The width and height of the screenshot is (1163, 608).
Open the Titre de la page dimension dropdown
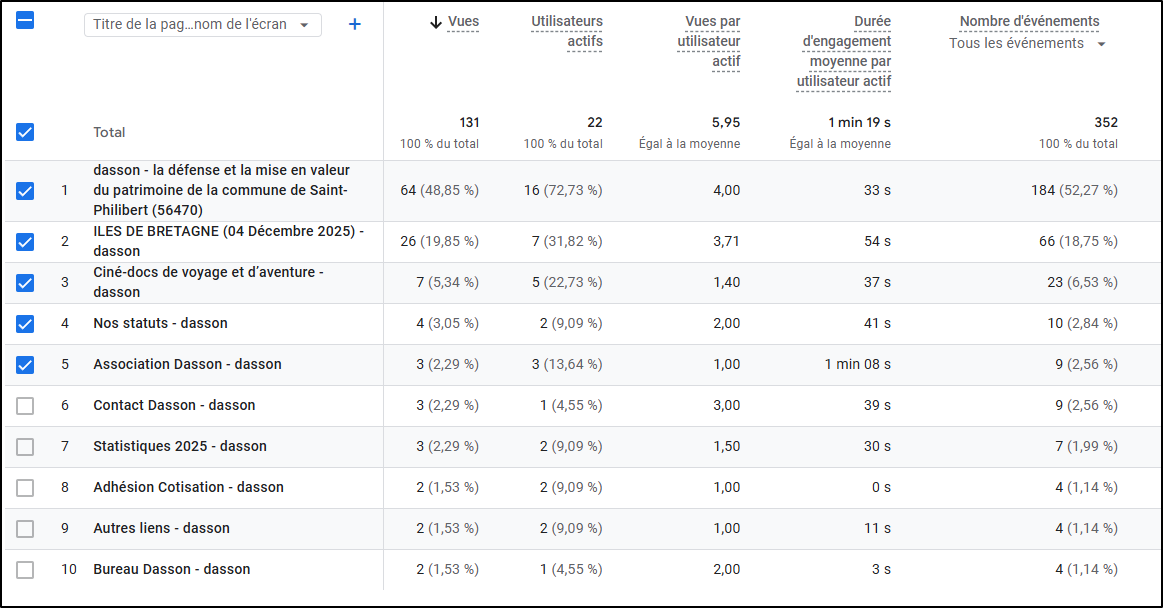pos(202,25)
